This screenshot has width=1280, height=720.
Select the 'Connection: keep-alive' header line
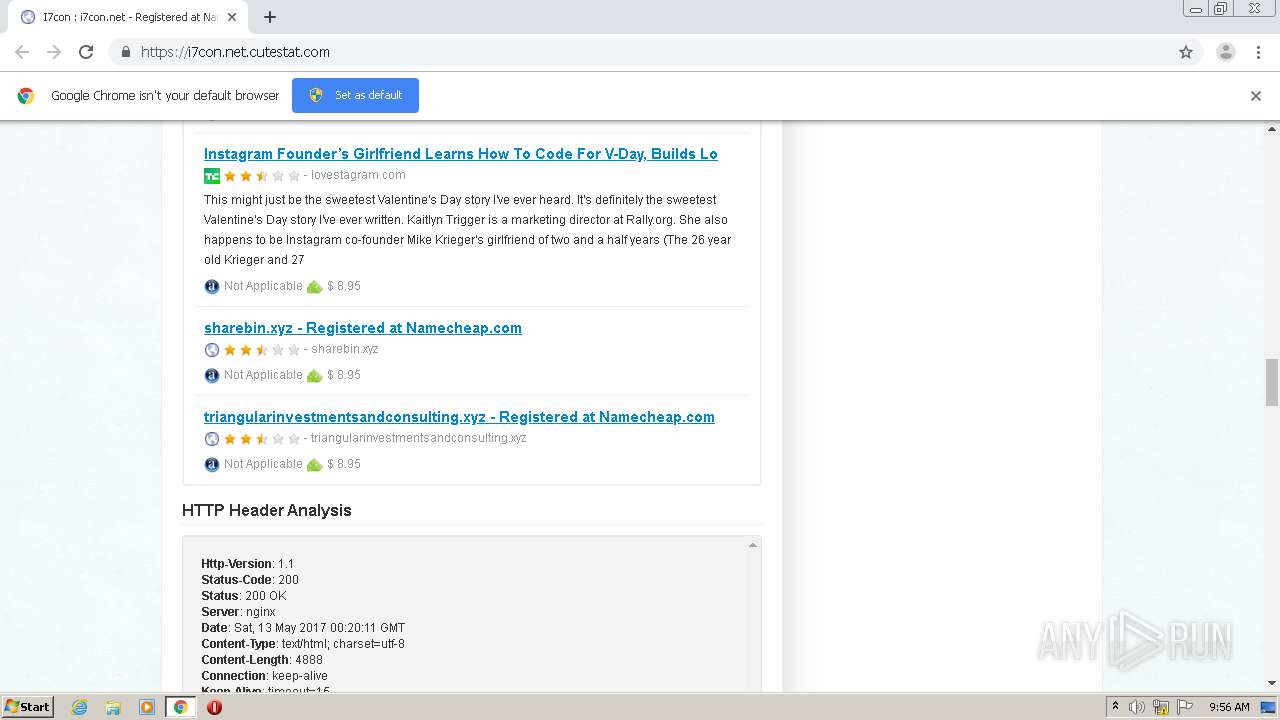click(264, 676)
